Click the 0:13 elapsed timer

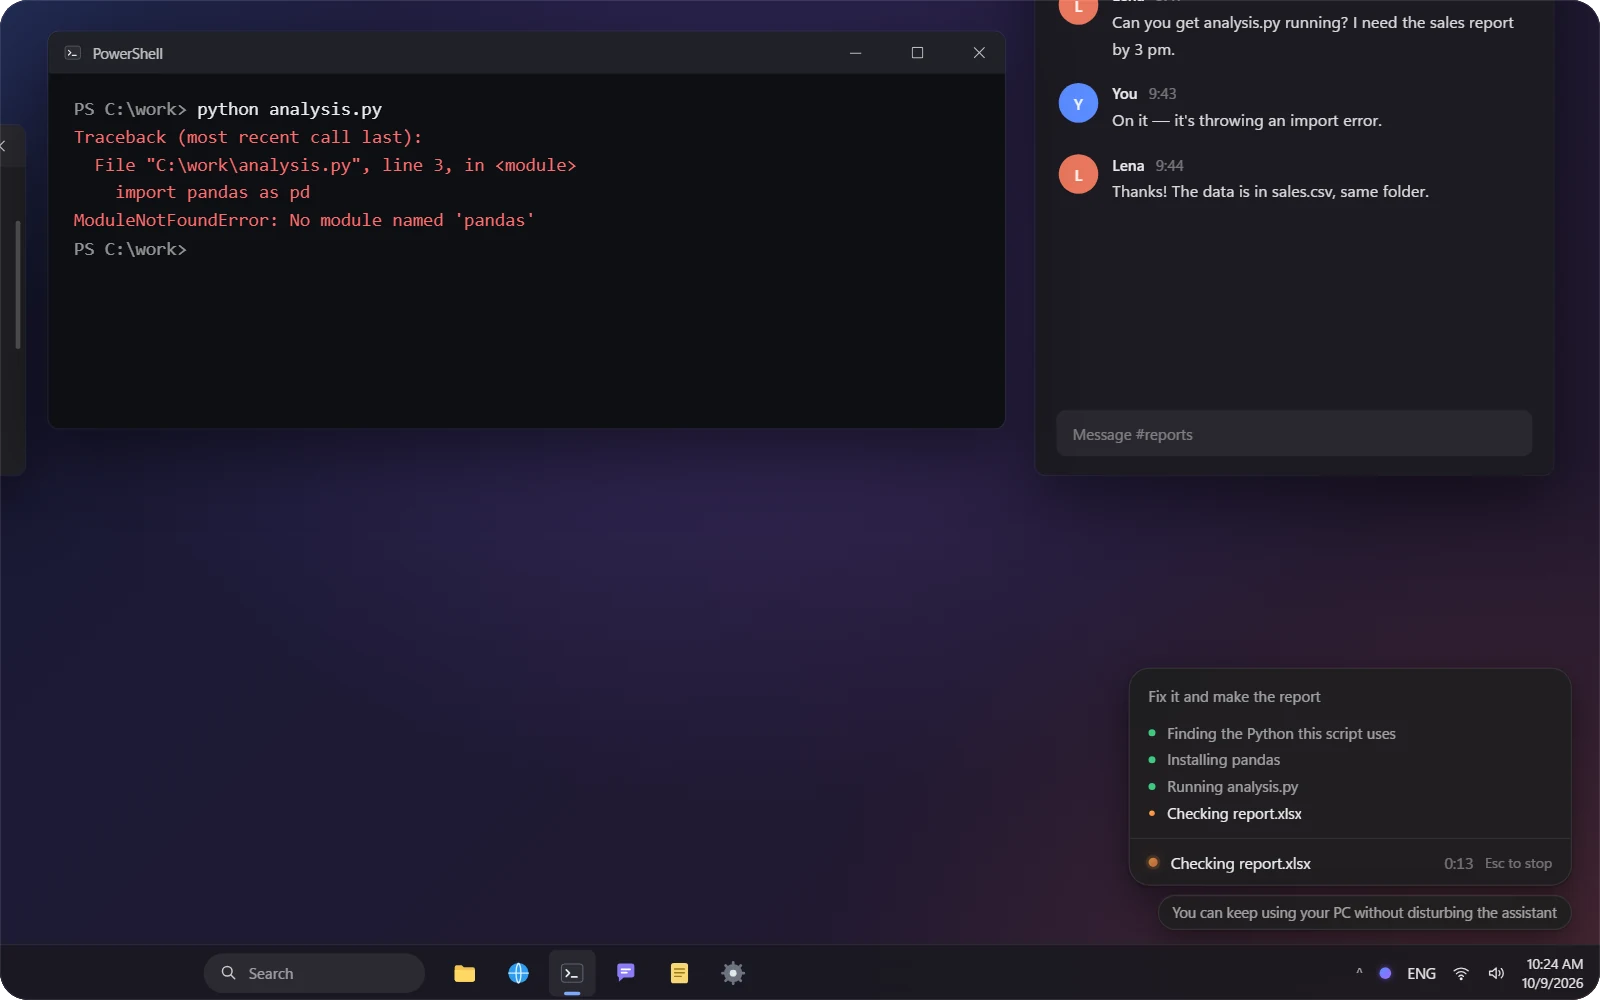[1458, 863]
